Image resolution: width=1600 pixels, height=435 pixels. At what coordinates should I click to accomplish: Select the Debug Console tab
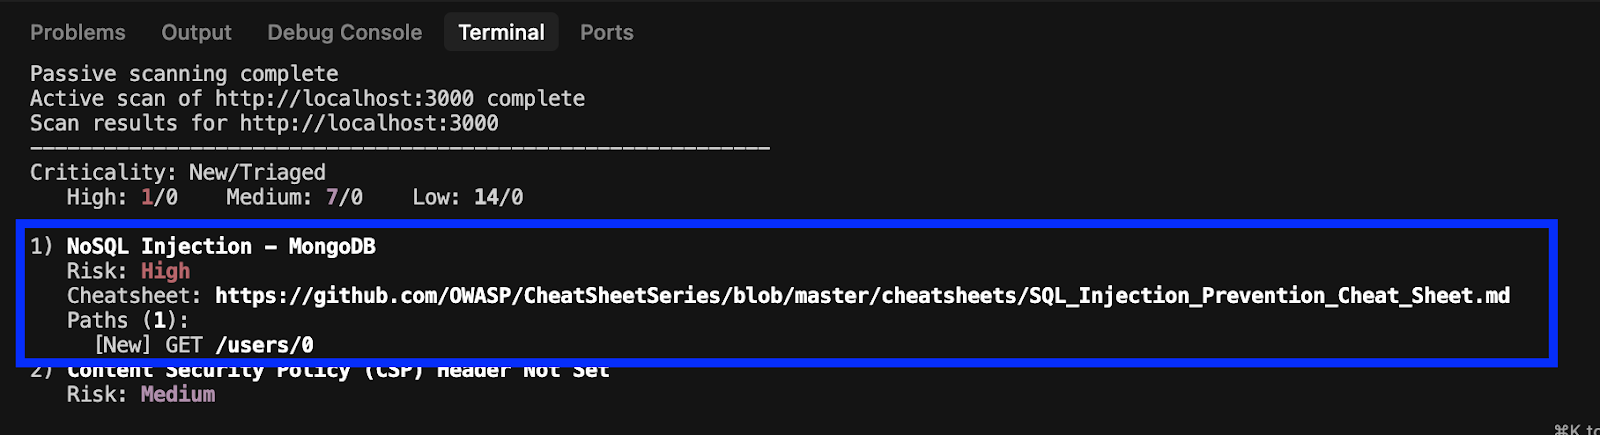pyautogui.click(x=345, y=32)
